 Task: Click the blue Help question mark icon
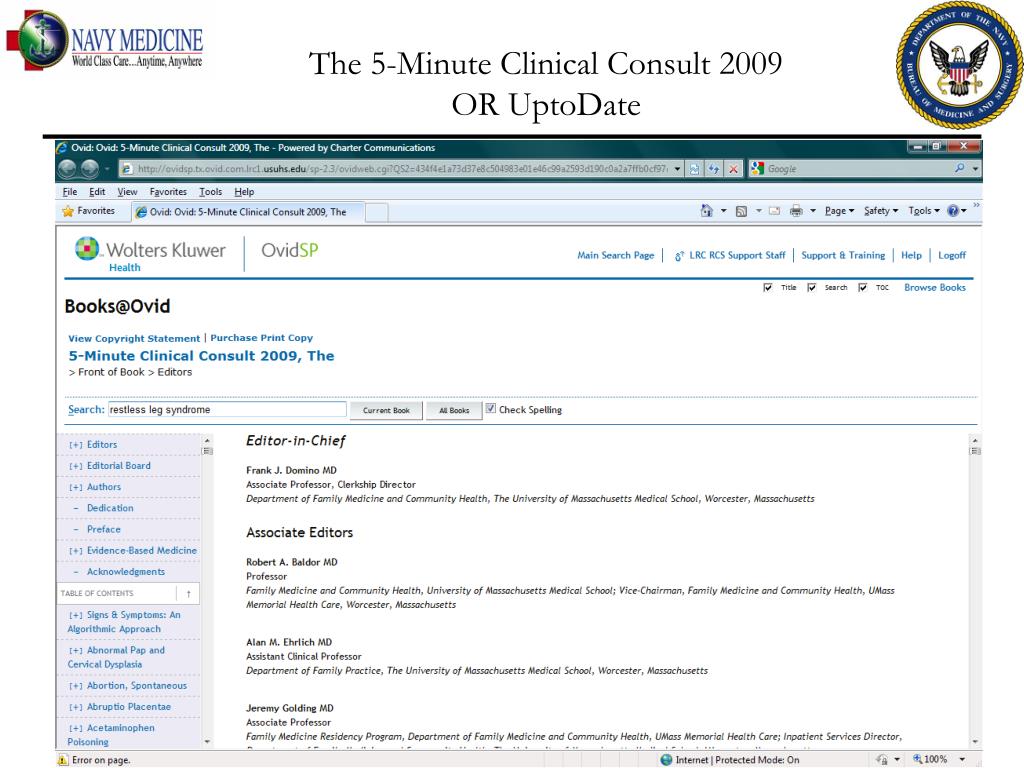[953, 210]
